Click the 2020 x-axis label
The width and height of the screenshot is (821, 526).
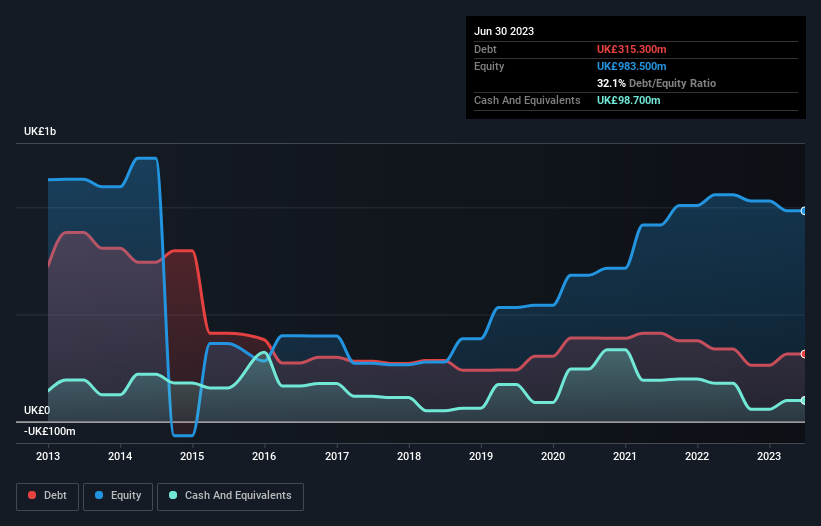[x=553, y=456]
